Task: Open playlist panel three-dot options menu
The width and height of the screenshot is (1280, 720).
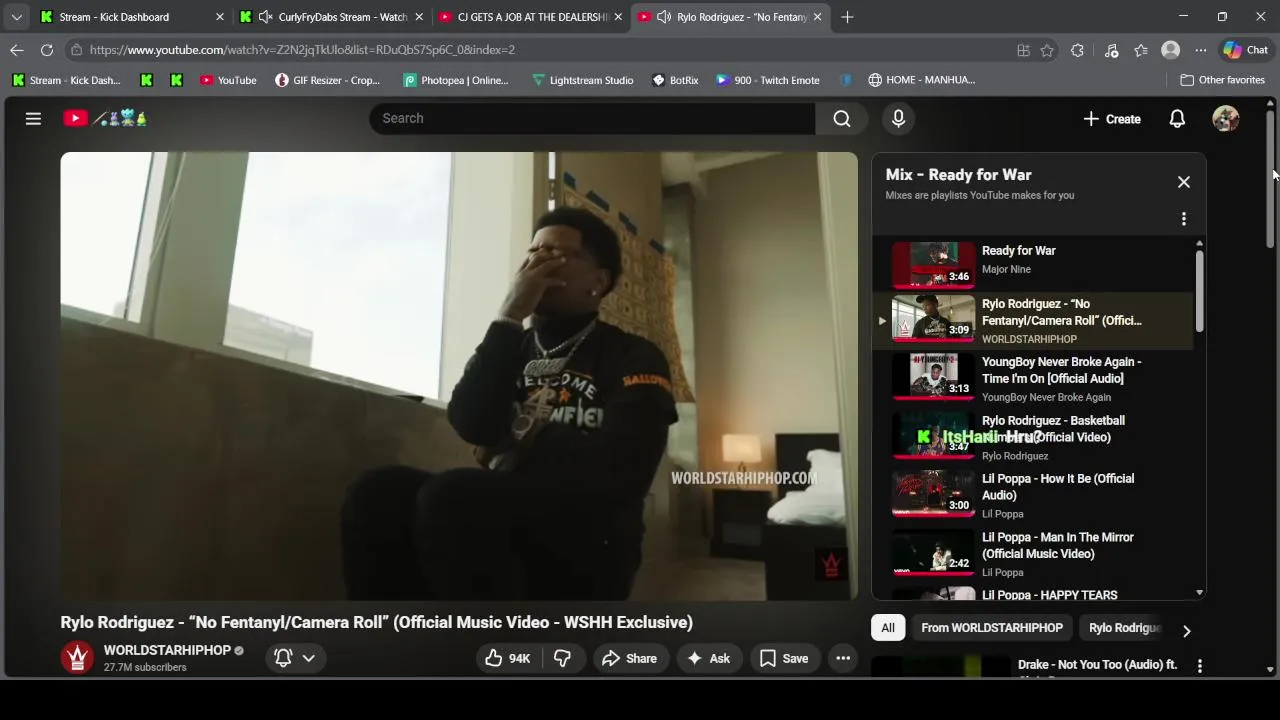Action: pyautogui.click(x=1183, y=219)
